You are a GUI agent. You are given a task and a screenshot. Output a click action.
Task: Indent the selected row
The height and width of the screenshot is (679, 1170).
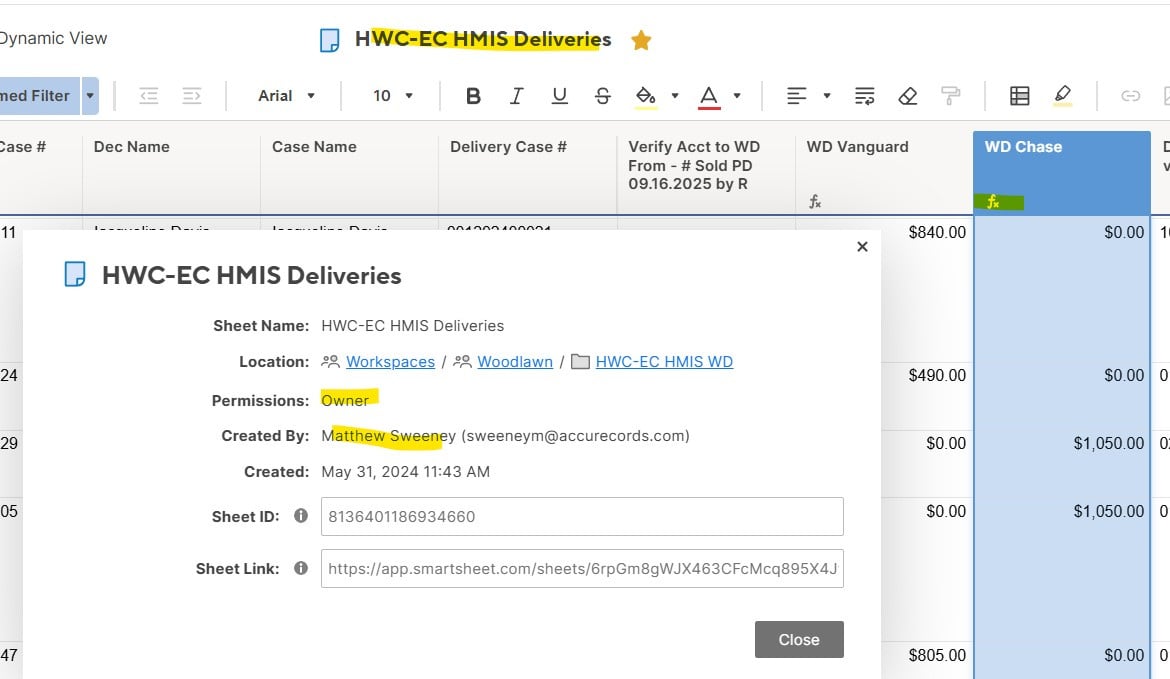point(192,96)
